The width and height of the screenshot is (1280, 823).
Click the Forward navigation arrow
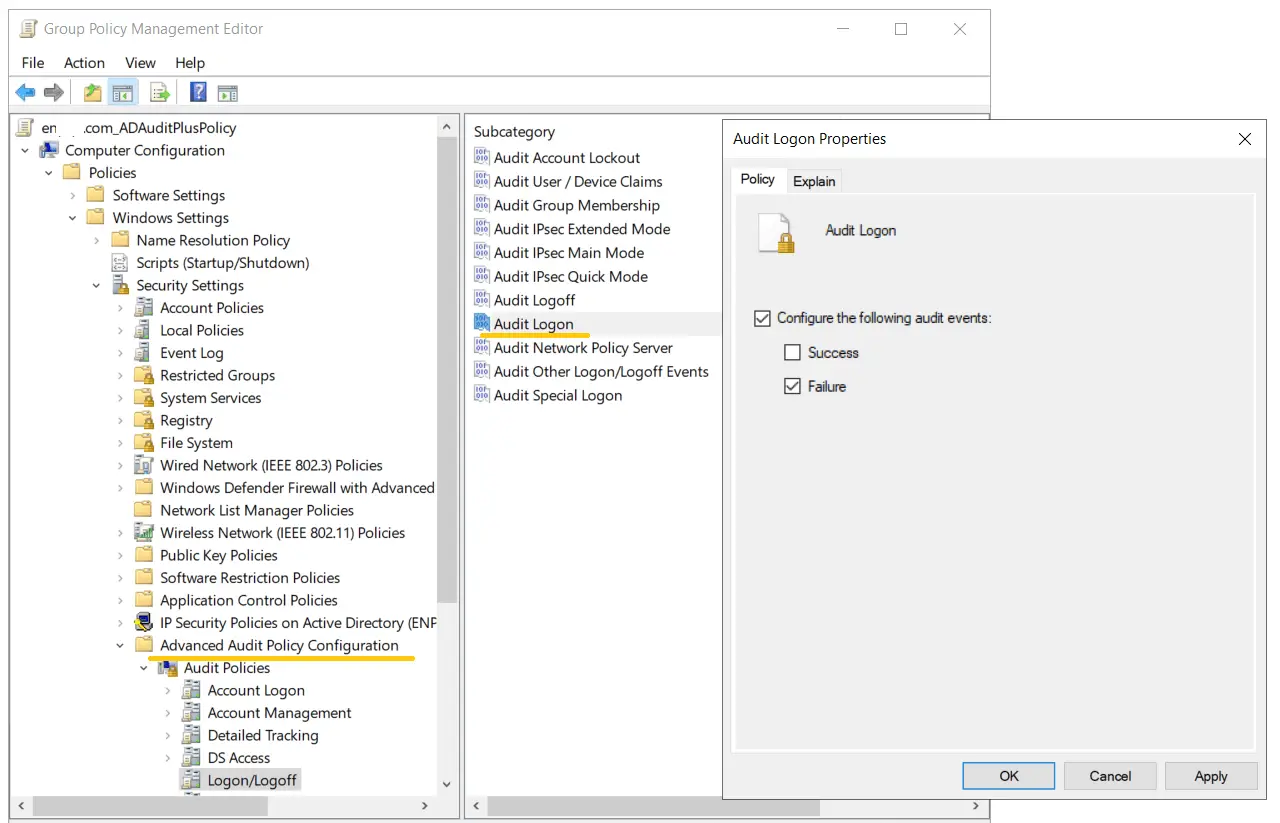click(x=53, y=92)
